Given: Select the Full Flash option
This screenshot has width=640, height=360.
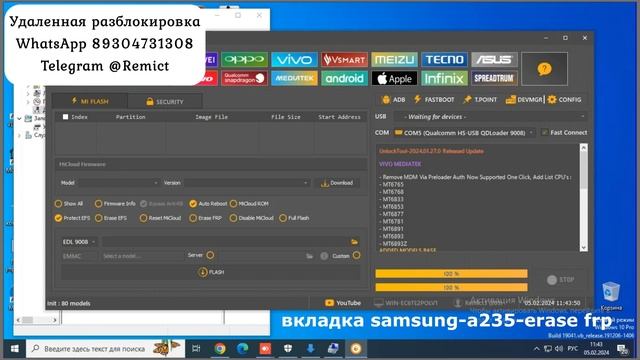Looking at the screenshot, I should pos(294,218).
